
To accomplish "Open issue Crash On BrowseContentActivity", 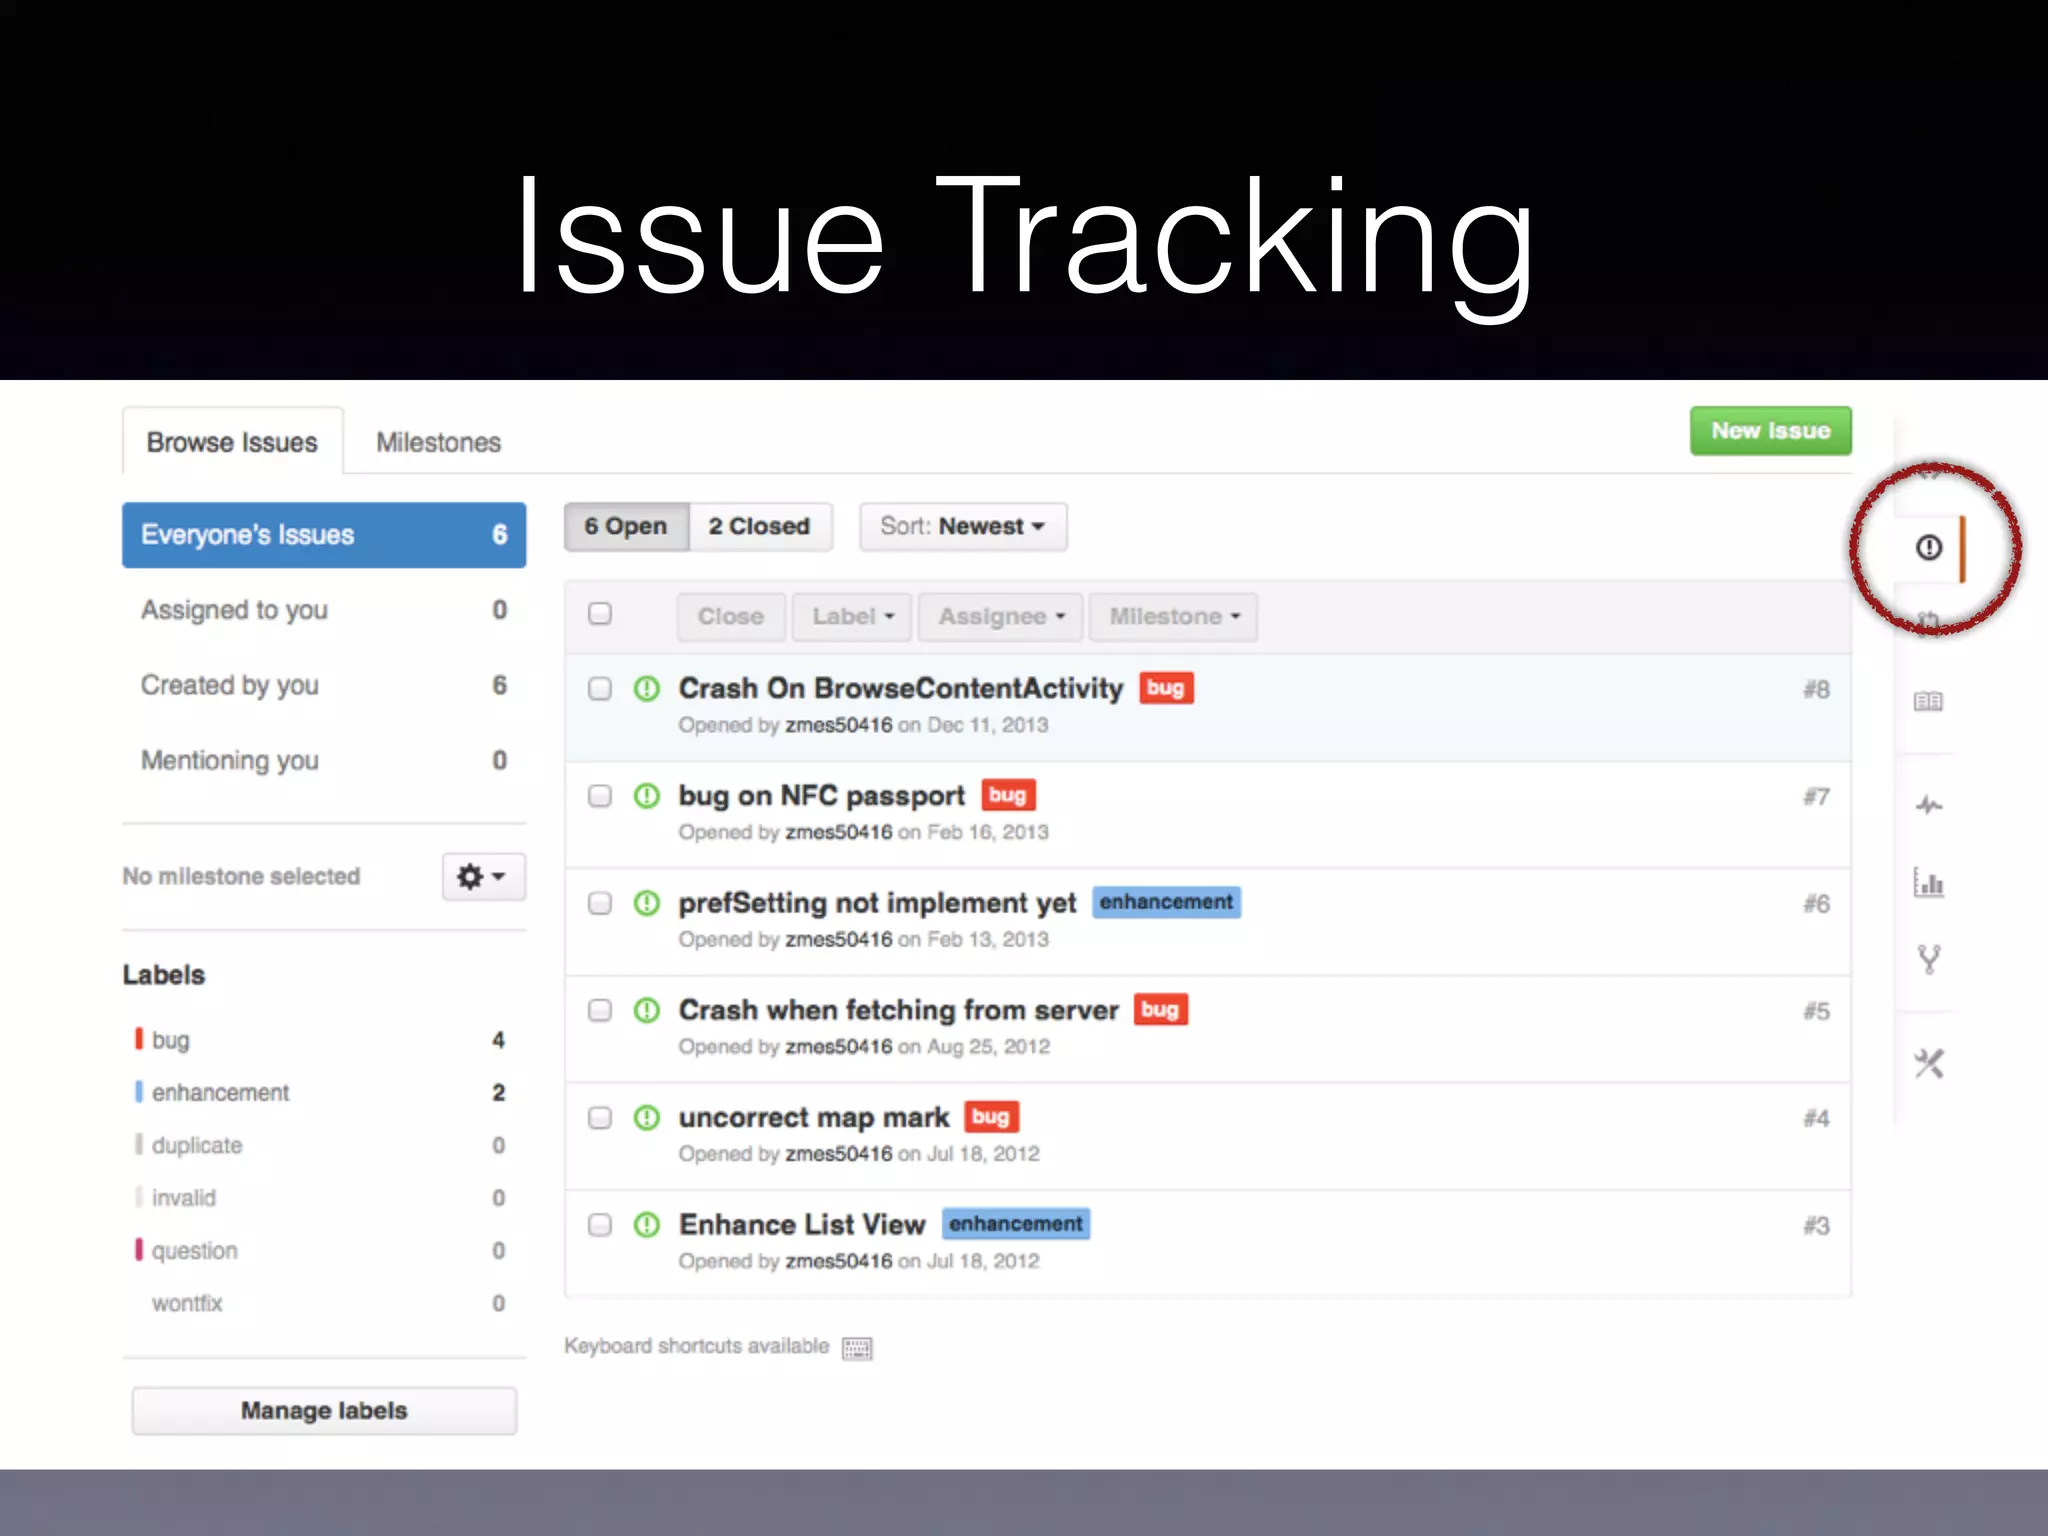I will pyautogui.click(x=901, y=688).
